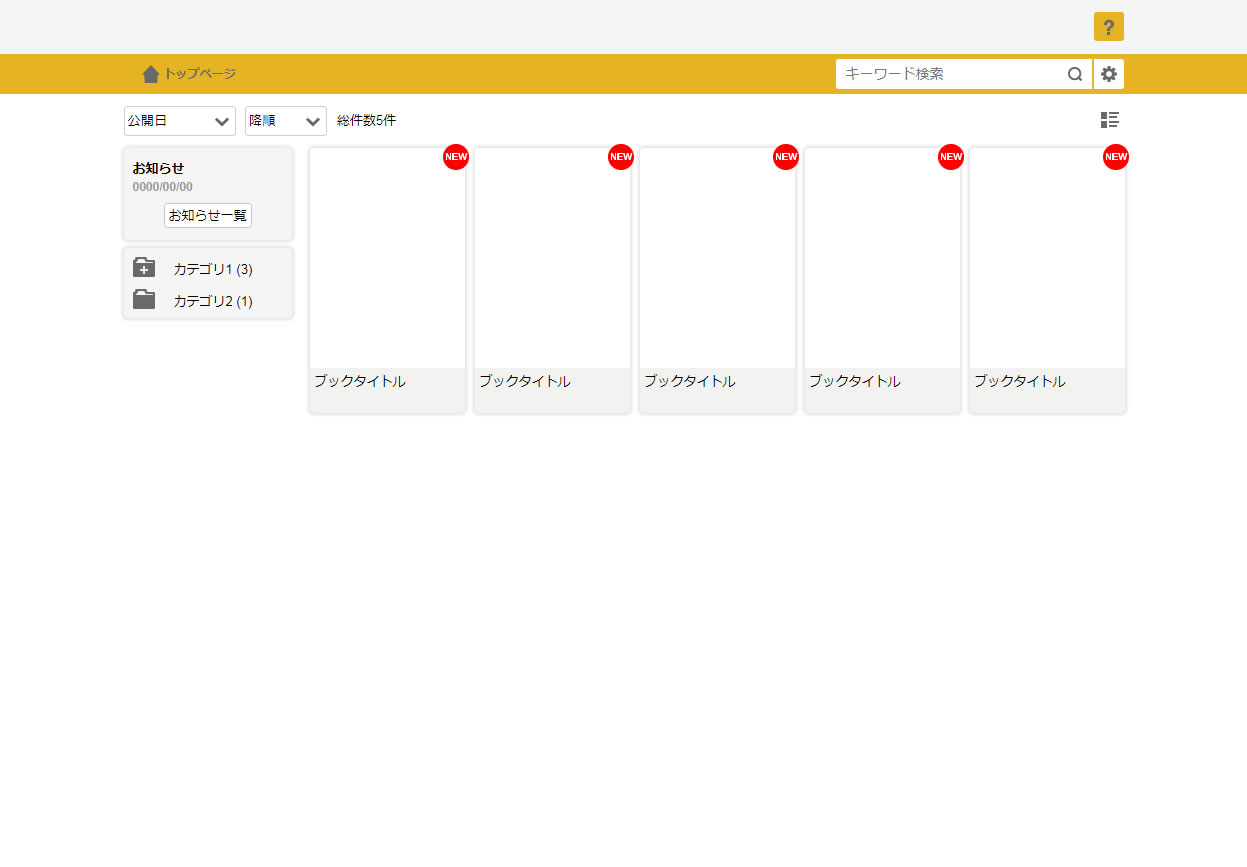Click 総件数5件 count text
1247x867 pixels.
[367, 120]
